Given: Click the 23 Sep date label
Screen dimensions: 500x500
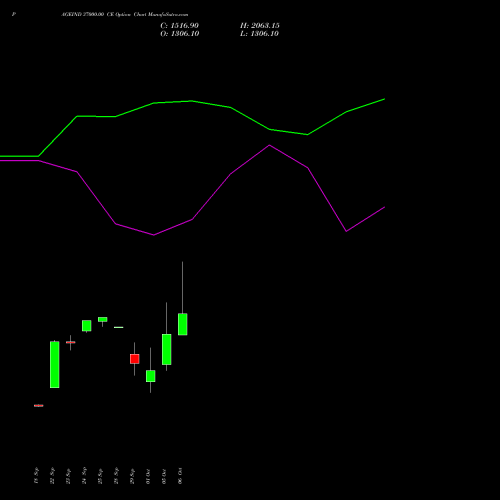Looking at the screenshot, I should pos(68,476).
